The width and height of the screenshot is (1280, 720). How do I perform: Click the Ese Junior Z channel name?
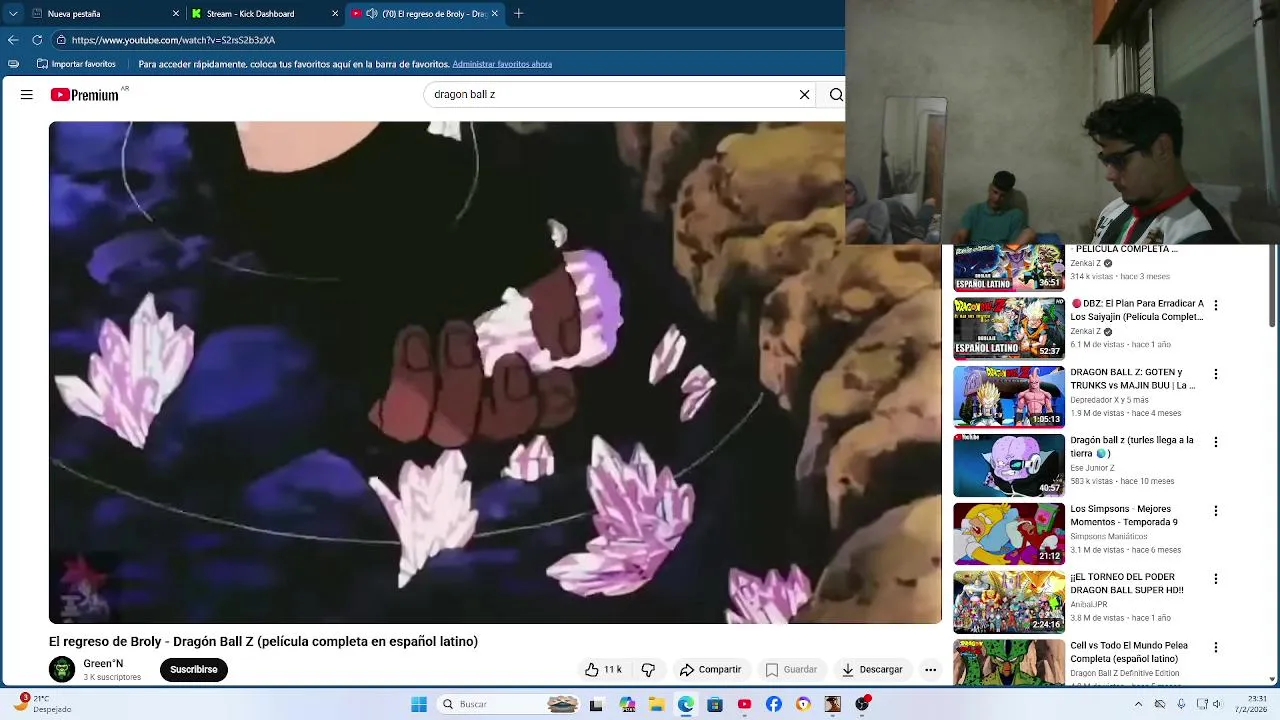tap(1092, 468)
